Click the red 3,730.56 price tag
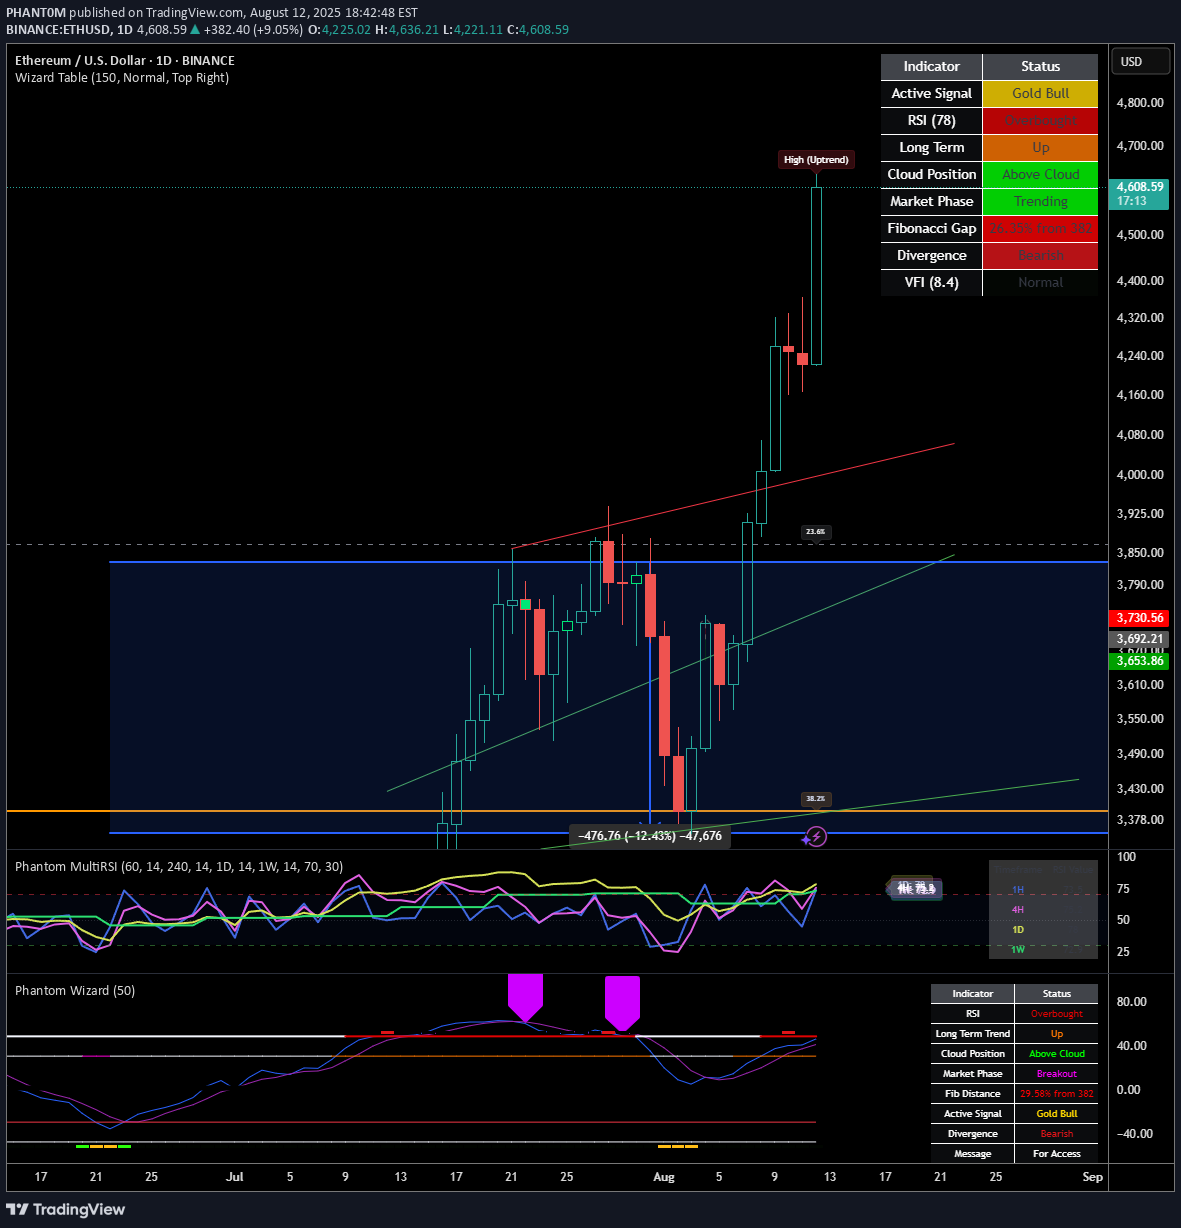Image resolution: width=1181 pixels, height=1228 pixels. pos(1140,618)
